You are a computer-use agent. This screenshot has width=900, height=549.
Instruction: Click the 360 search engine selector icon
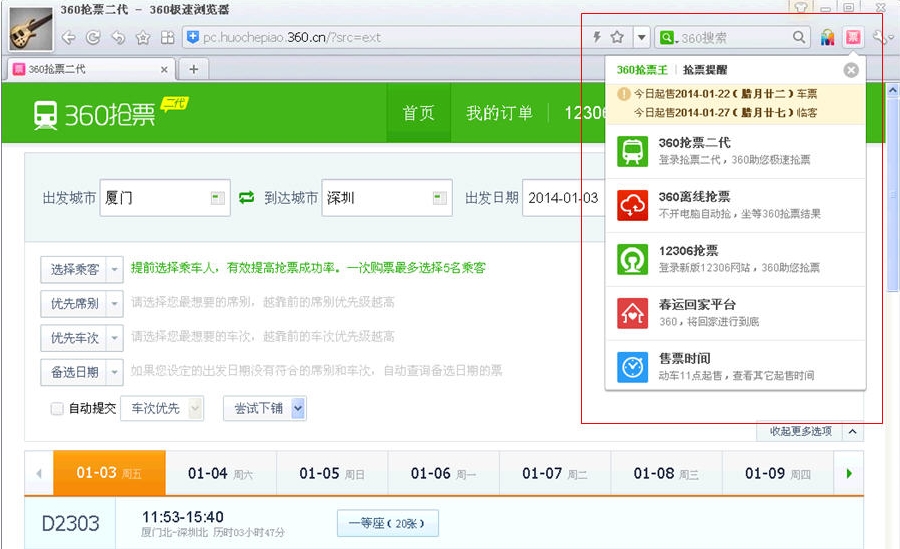tap(668, 38)
